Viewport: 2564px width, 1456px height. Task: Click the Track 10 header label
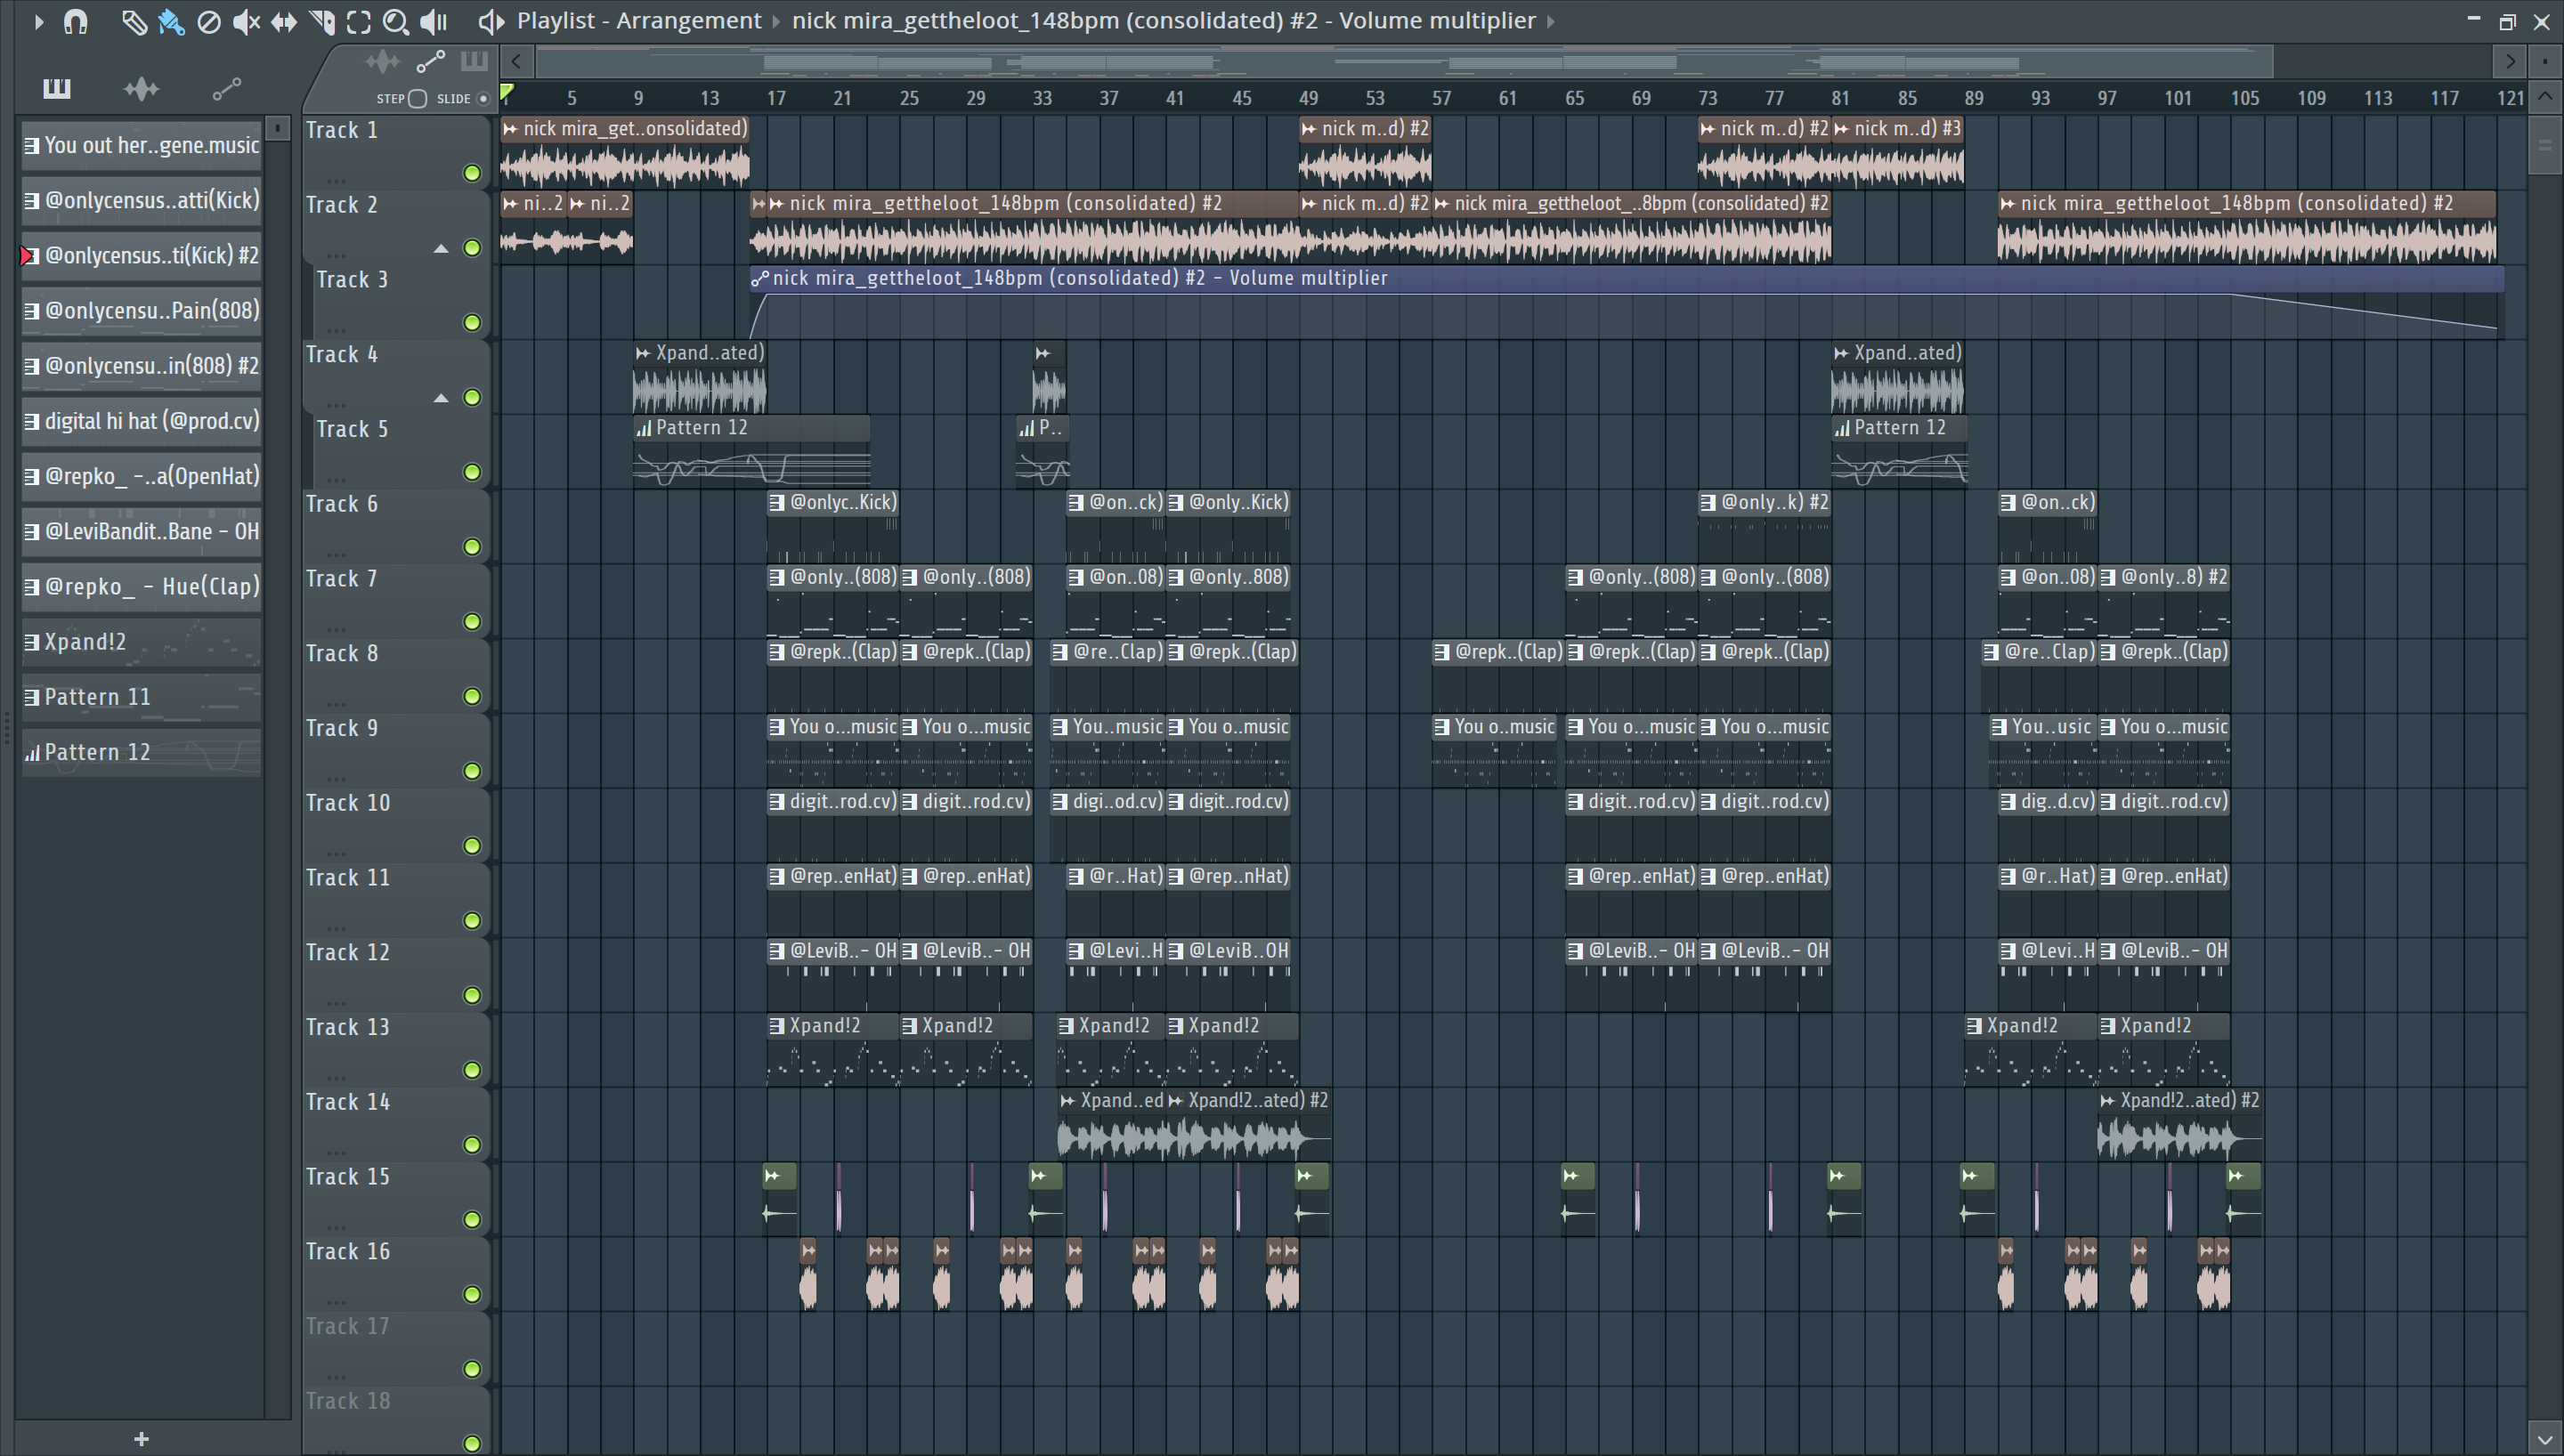pos(348,803)
